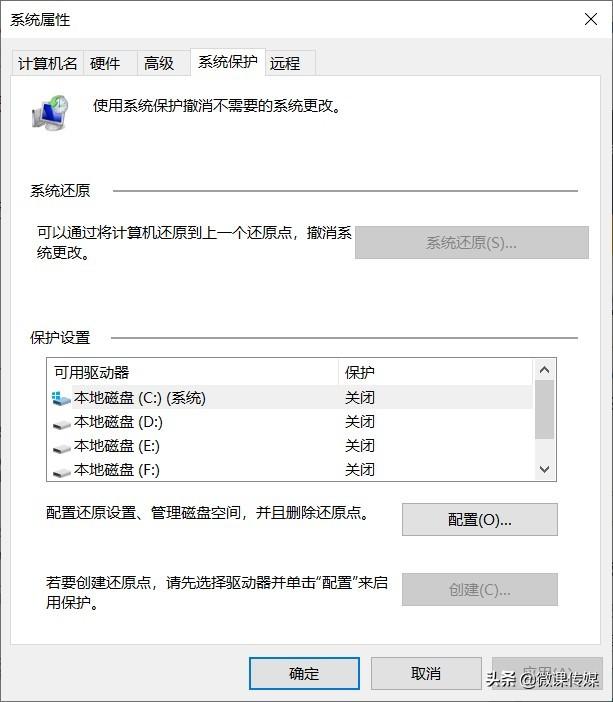Open the 硬件 tab
Image resolution: width=613 pixels, height=702 pixels.
105,63
